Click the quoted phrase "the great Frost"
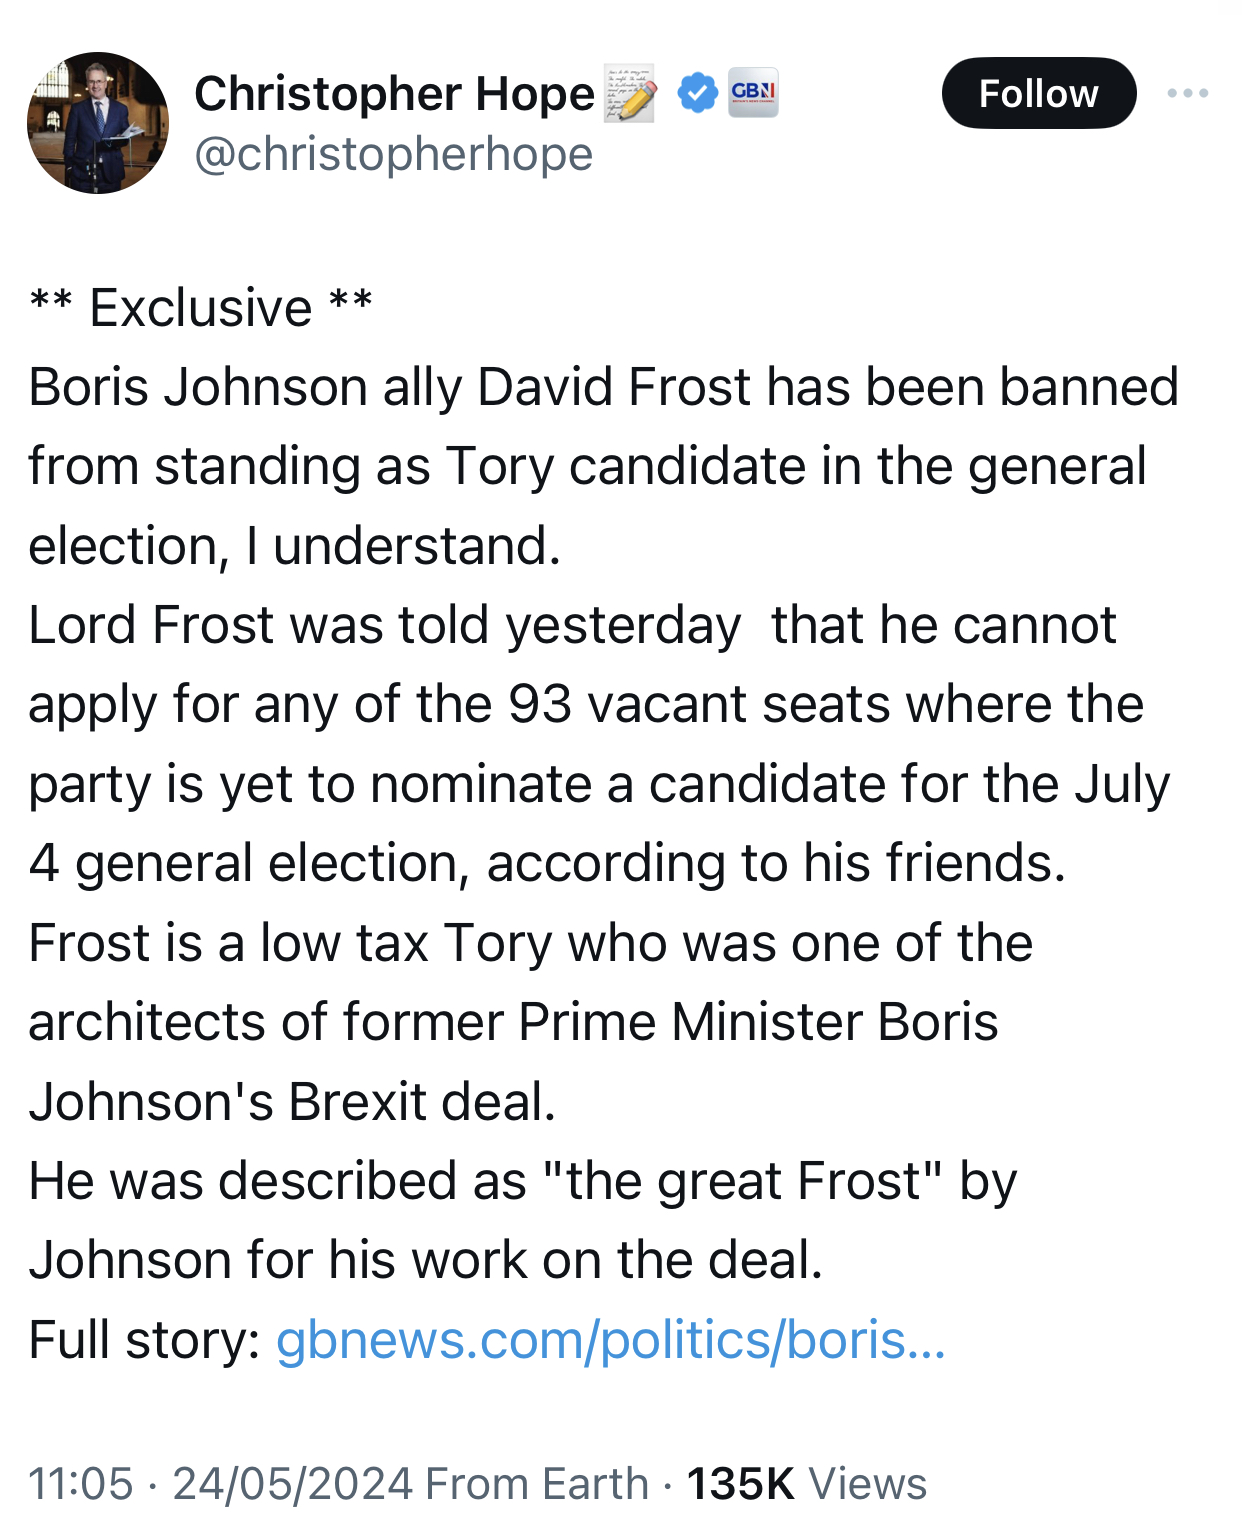1242x1537 pixels. [742, 1180]
